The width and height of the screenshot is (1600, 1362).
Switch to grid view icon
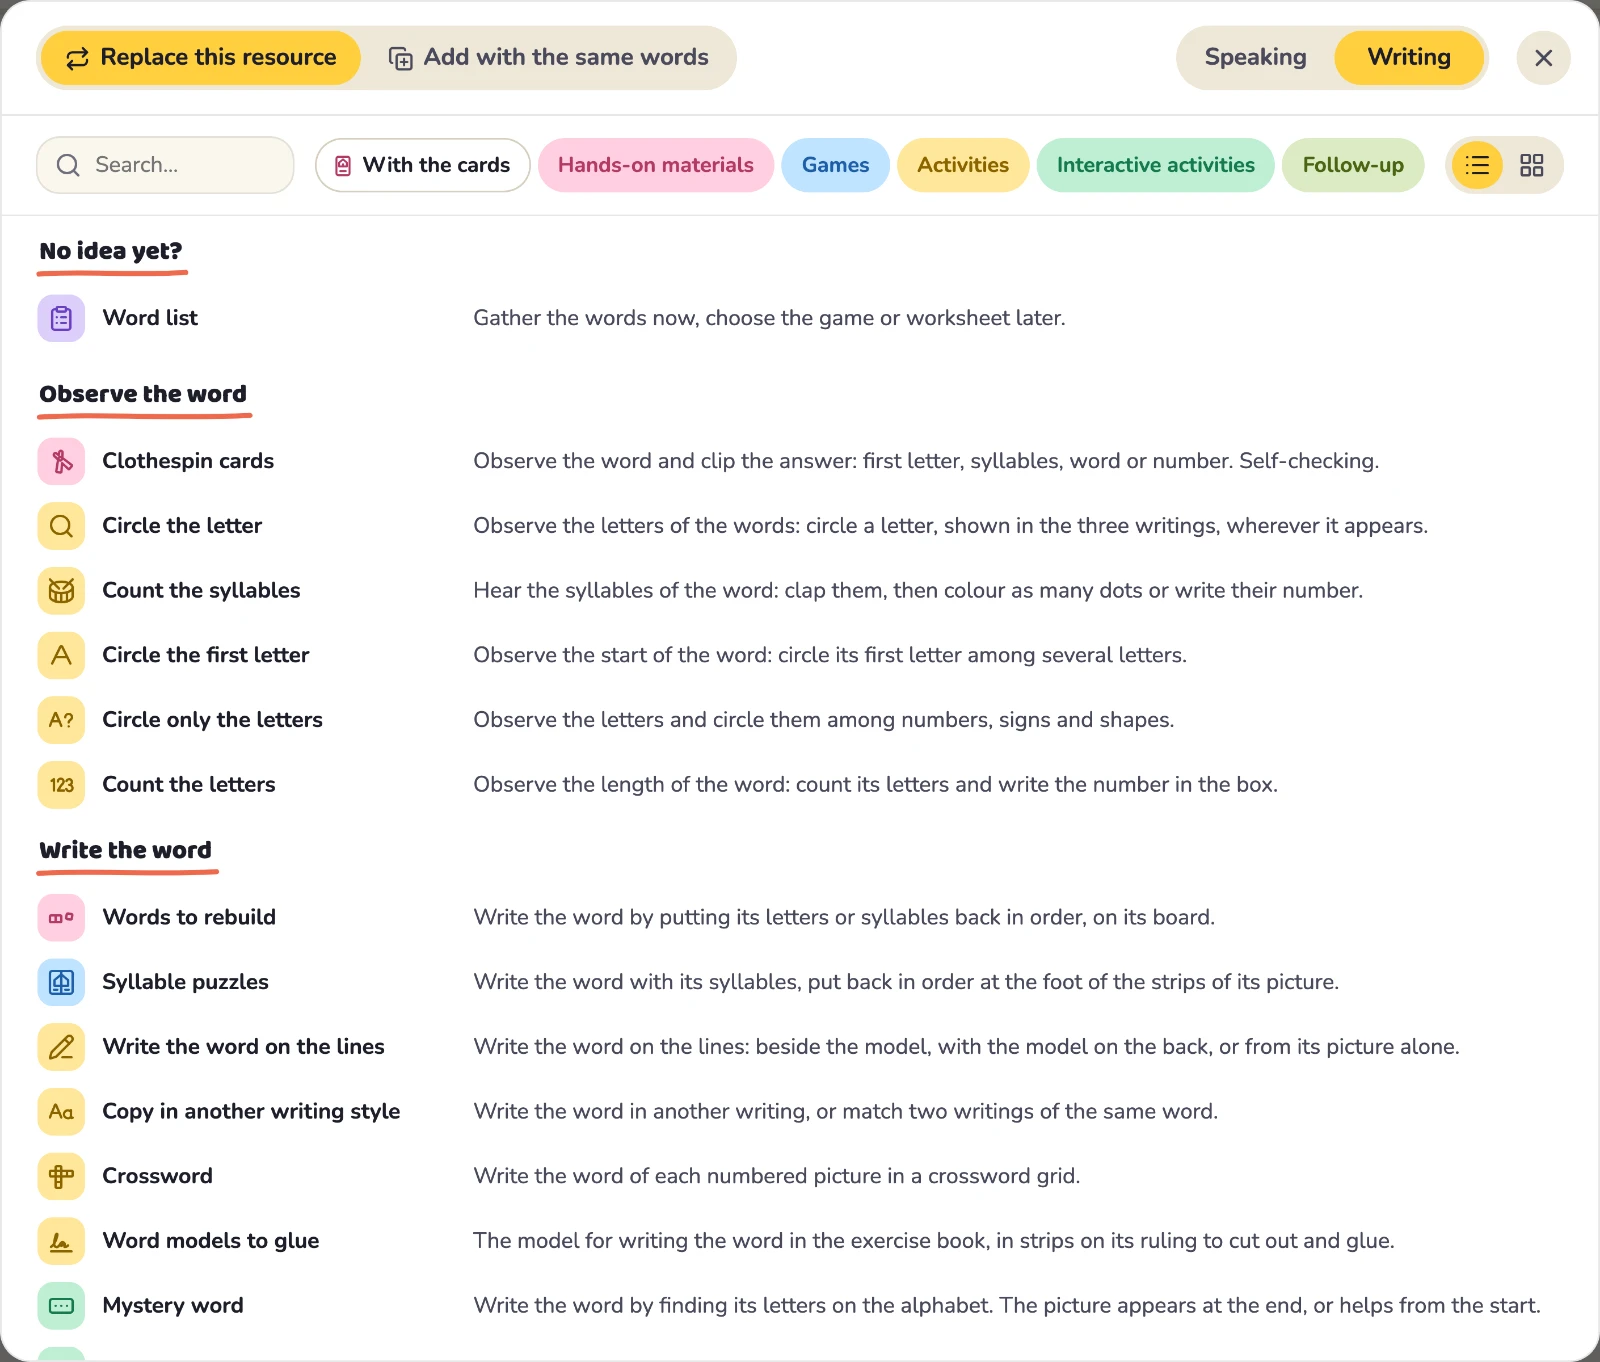[x=1531, y=165]
